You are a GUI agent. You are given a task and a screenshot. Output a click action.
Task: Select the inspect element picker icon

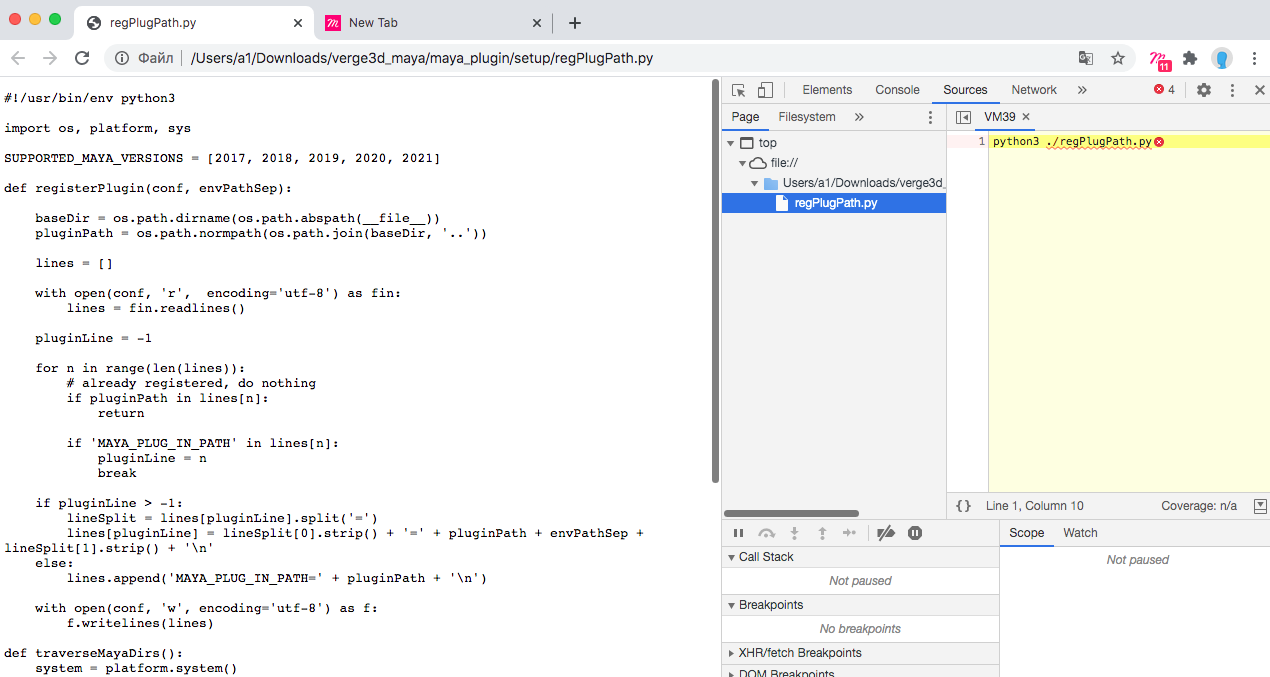(739, 90)
